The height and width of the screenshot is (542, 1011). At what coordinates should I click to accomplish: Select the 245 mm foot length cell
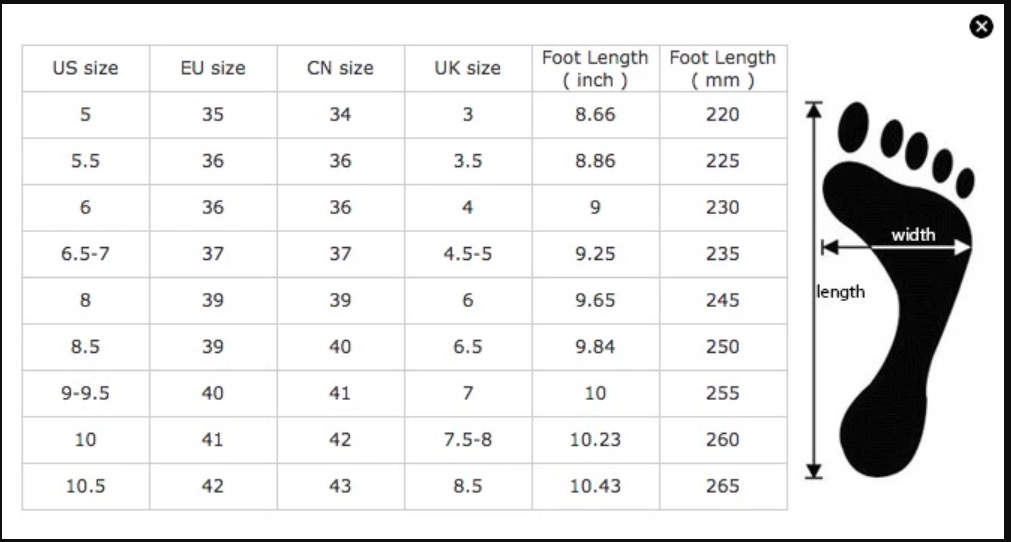pyautogui.click(x=722, y=300)
